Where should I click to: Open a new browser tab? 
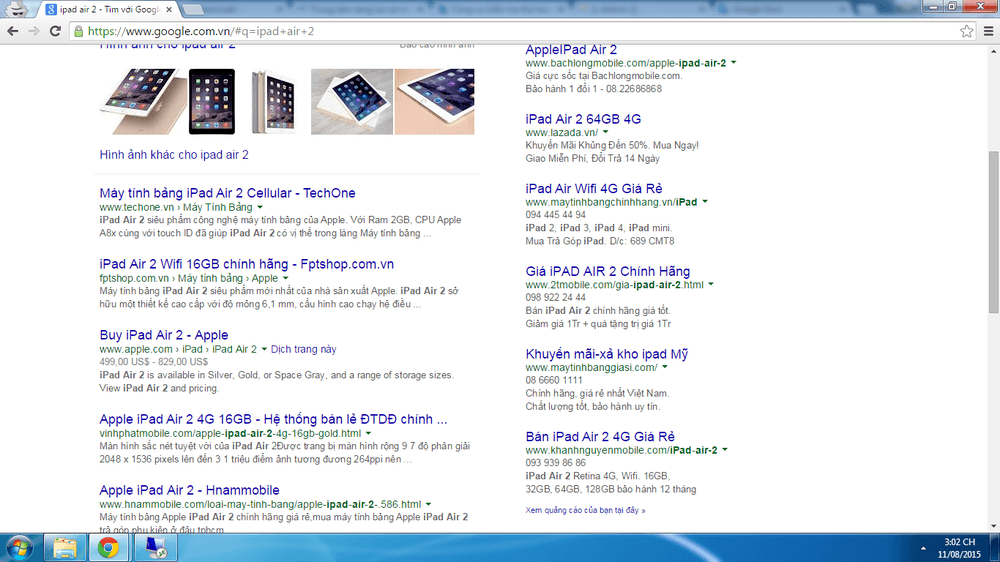pyautogui.click(x=192, y=10)
